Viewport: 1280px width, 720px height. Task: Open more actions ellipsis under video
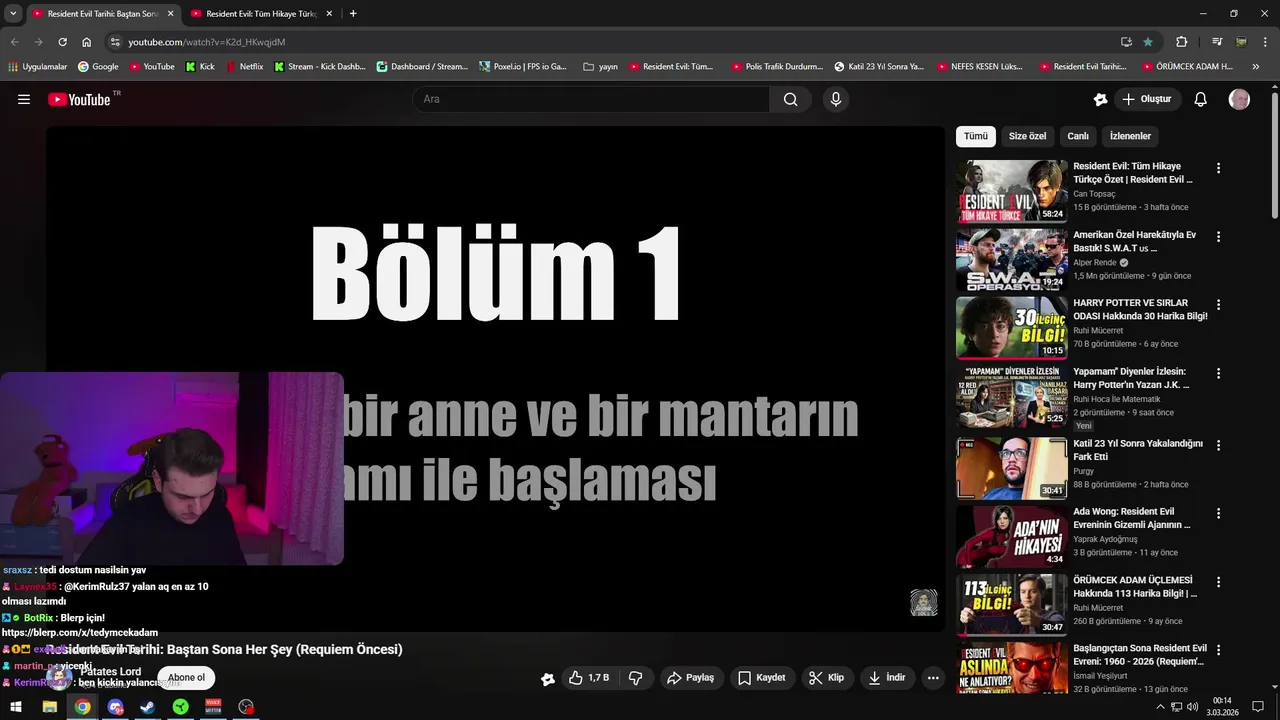[x=933, y=678]
